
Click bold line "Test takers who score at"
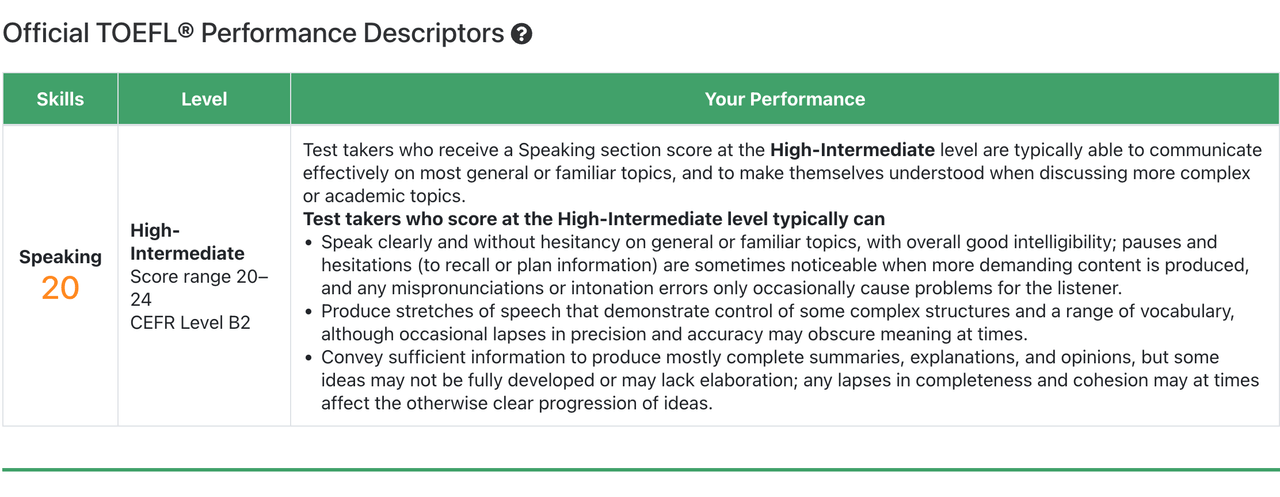(x=593, y=219)
